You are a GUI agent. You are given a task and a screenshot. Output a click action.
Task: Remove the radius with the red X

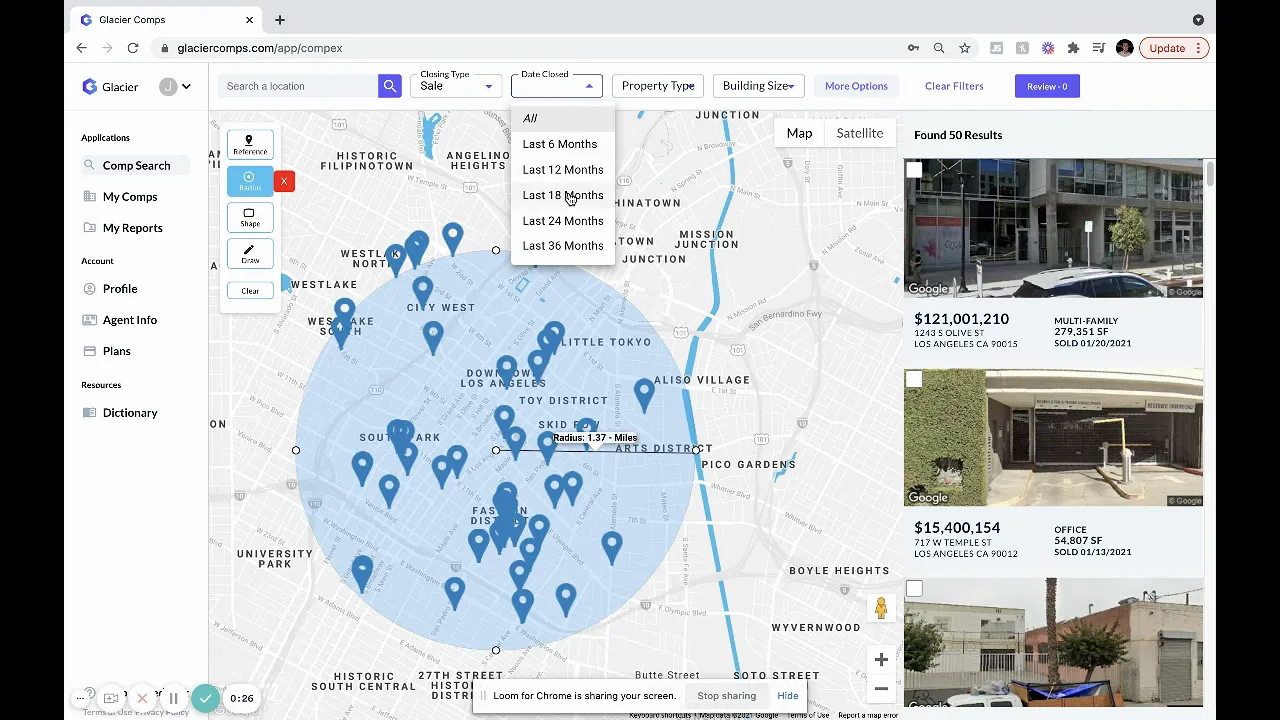284,181
